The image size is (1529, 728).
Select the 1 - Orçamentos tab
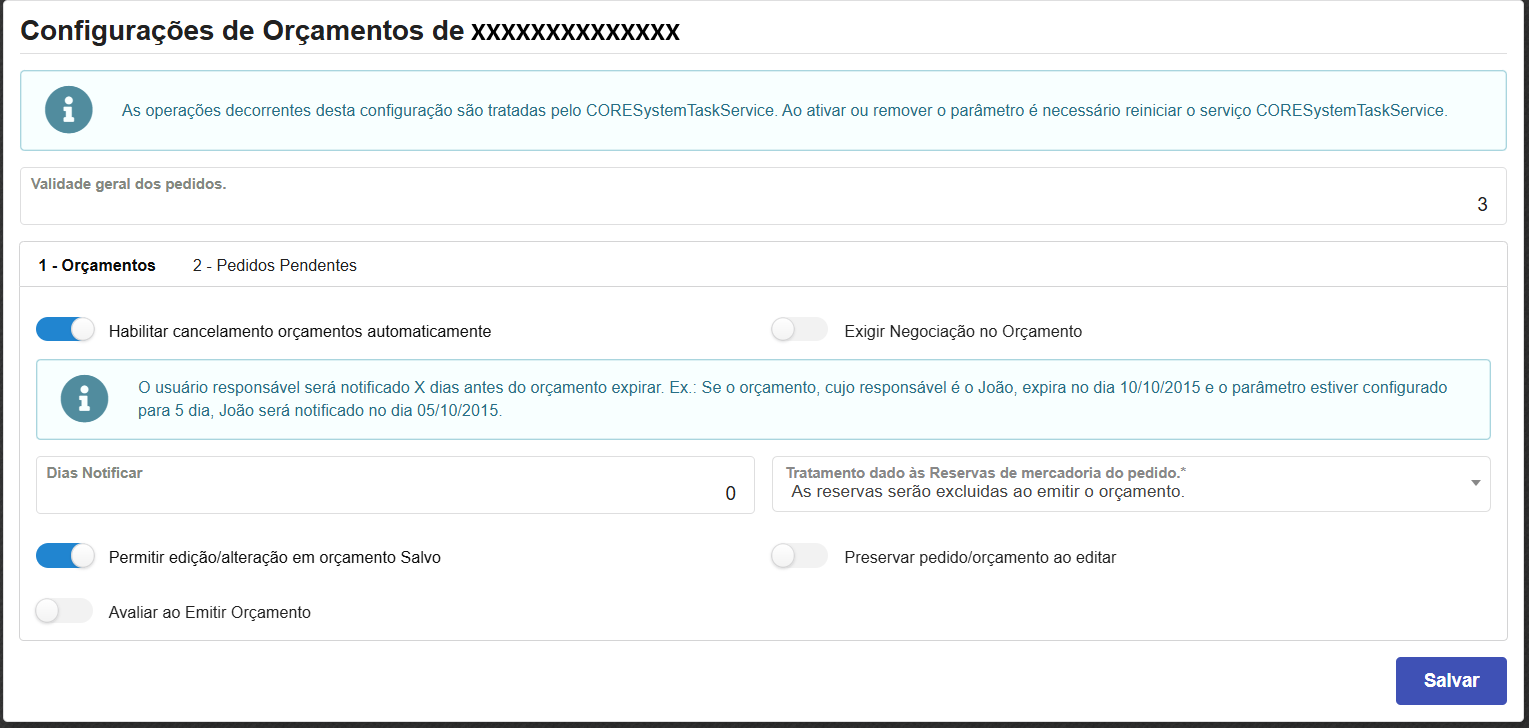[97, 266]
